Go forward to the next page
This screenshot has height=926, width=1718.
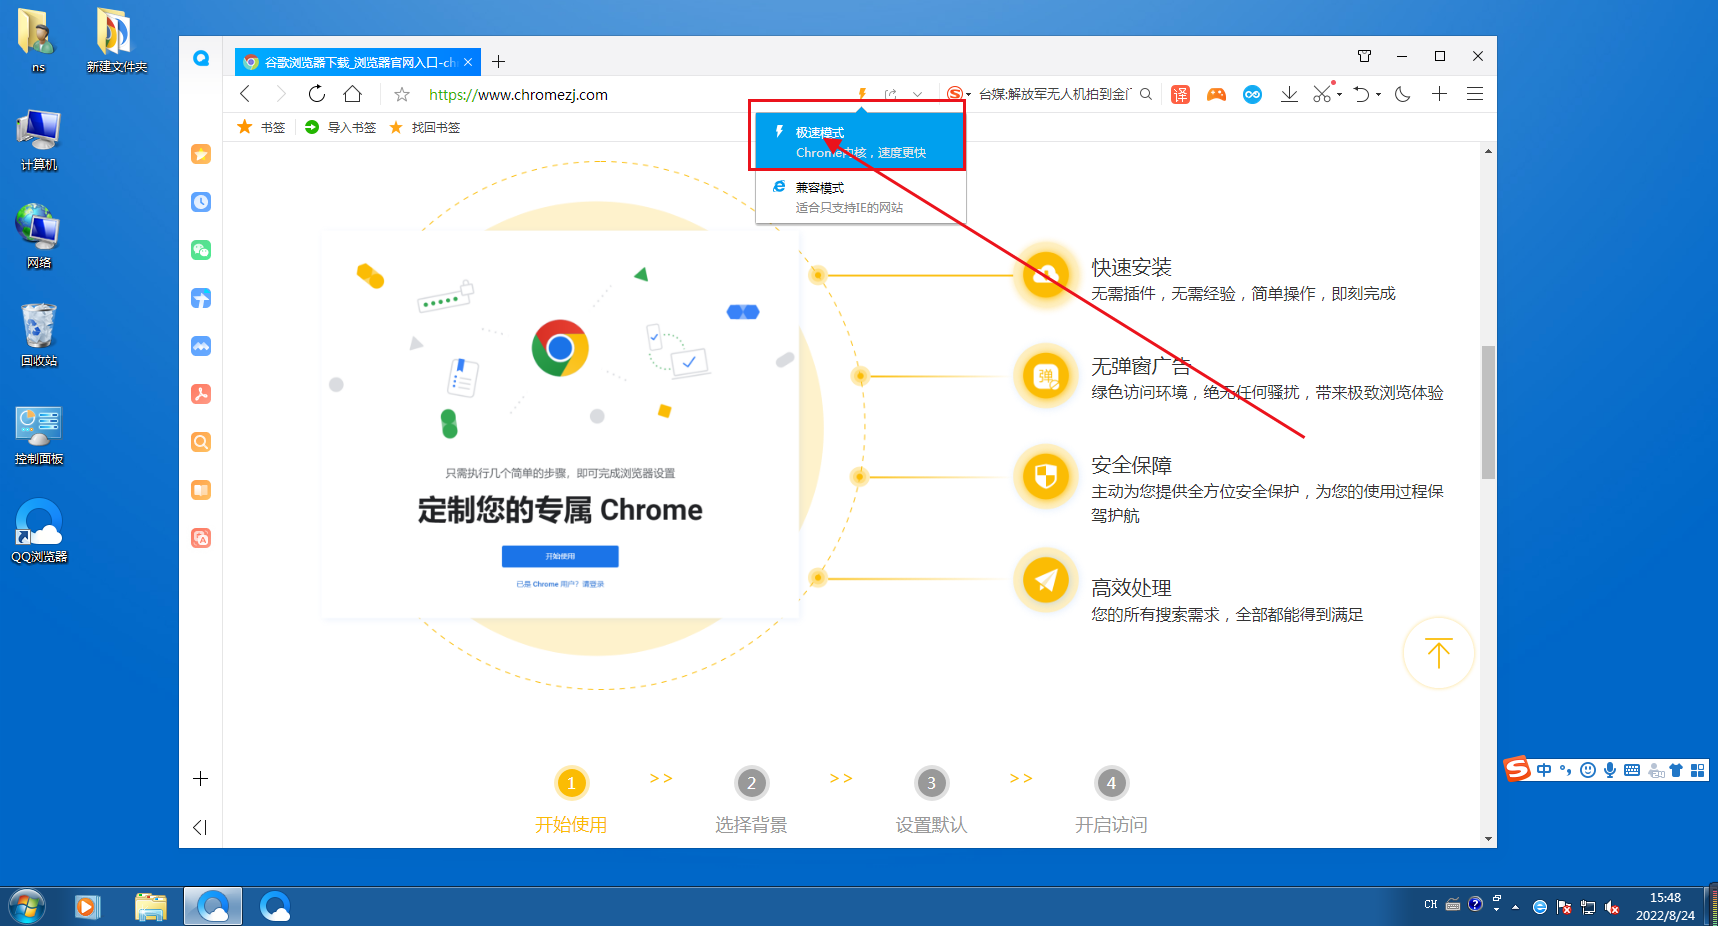click(281, 94)
